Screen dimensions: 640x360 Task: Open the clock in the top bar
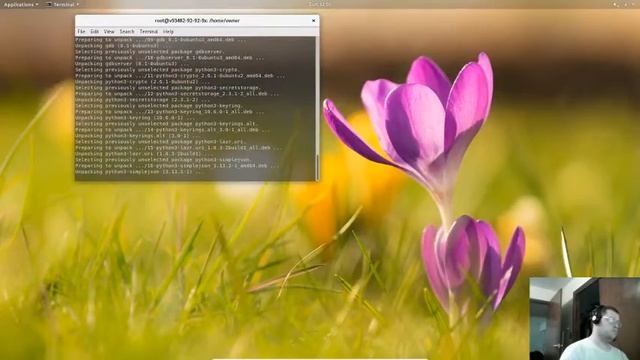[x=320, y=4]
